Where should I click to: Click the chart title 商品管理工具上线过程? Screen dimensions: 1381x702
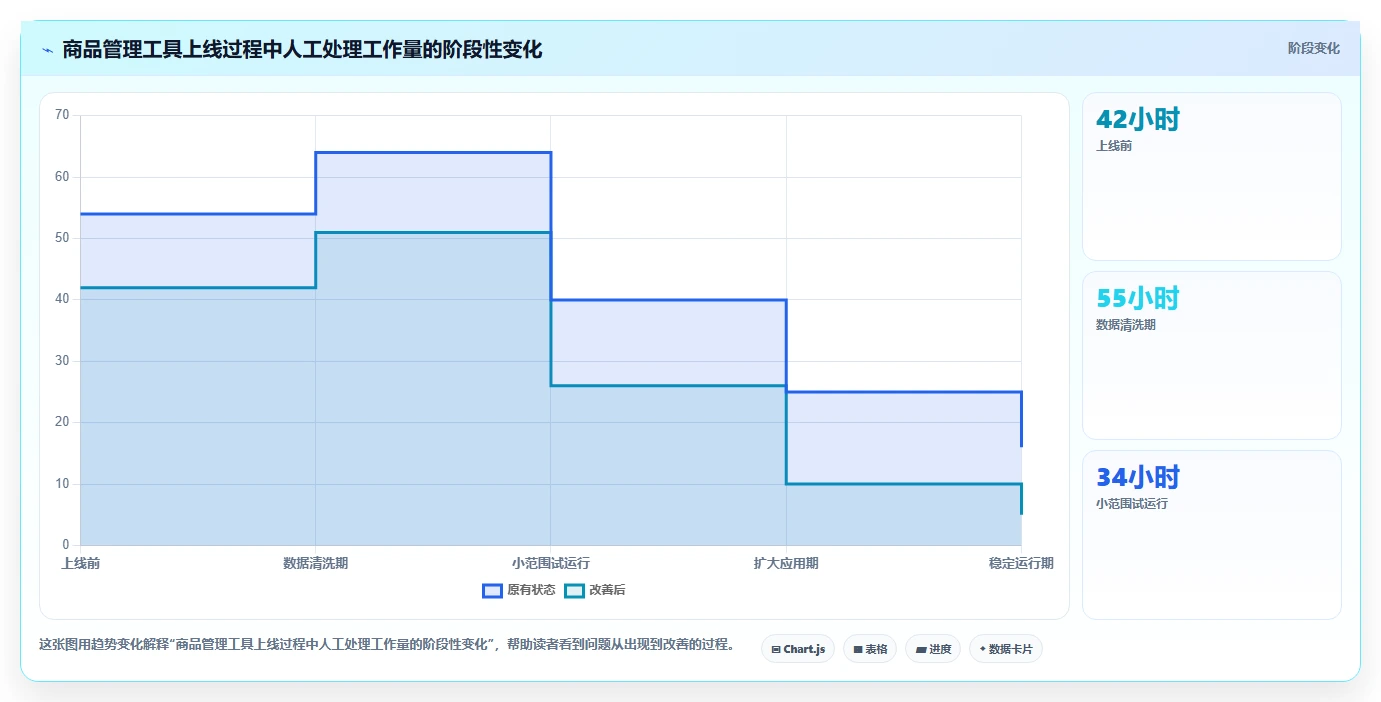(302, 49)
